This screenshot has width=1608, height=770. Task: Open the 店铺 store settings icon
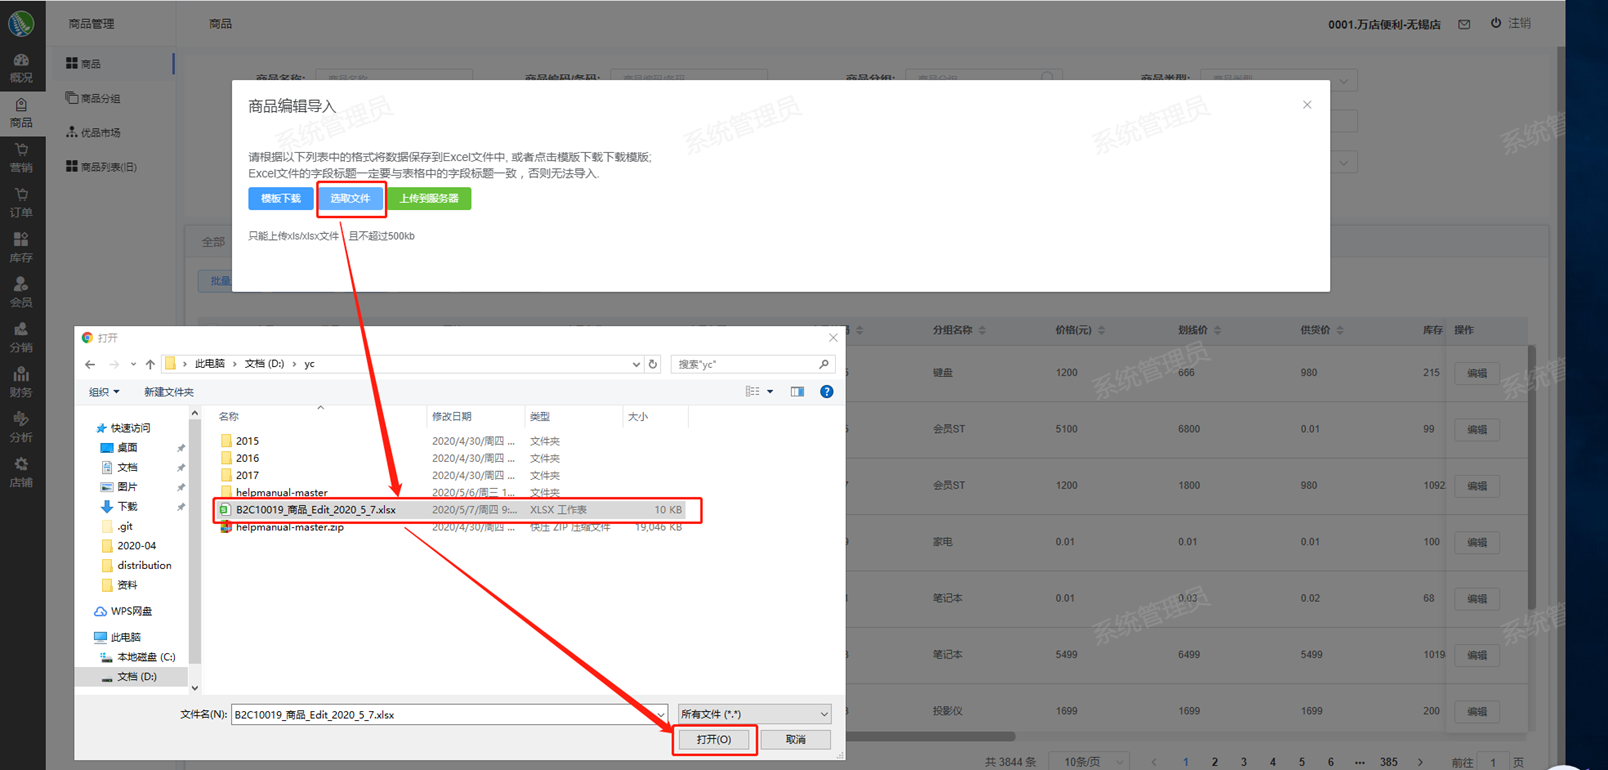[21, 473]
